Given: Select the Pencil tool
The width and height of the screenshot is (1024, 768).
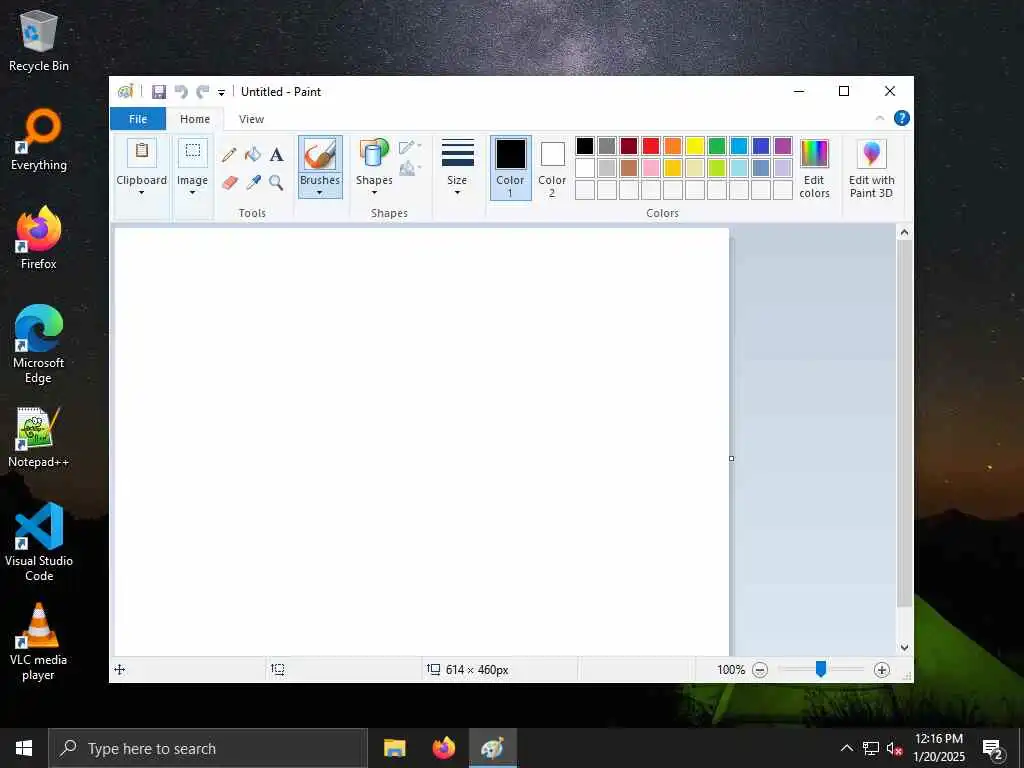Looking at the screenshot, I should (229, 155).
